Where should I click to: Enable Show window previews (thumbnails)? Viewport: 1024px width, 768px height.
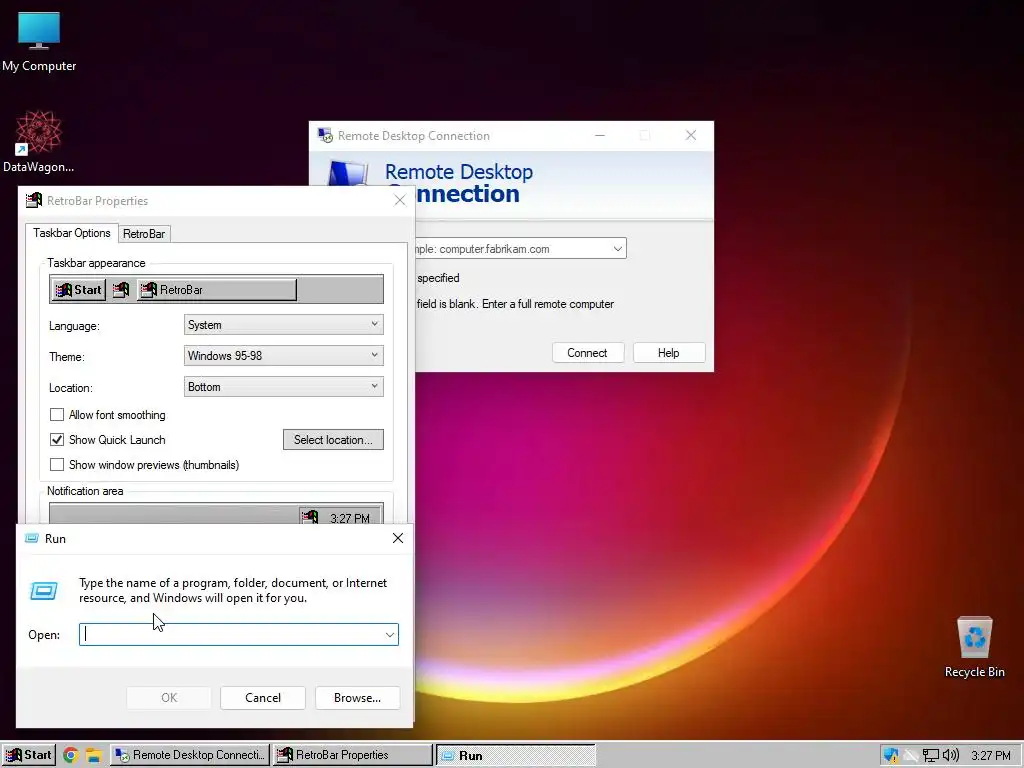(57, 464)
